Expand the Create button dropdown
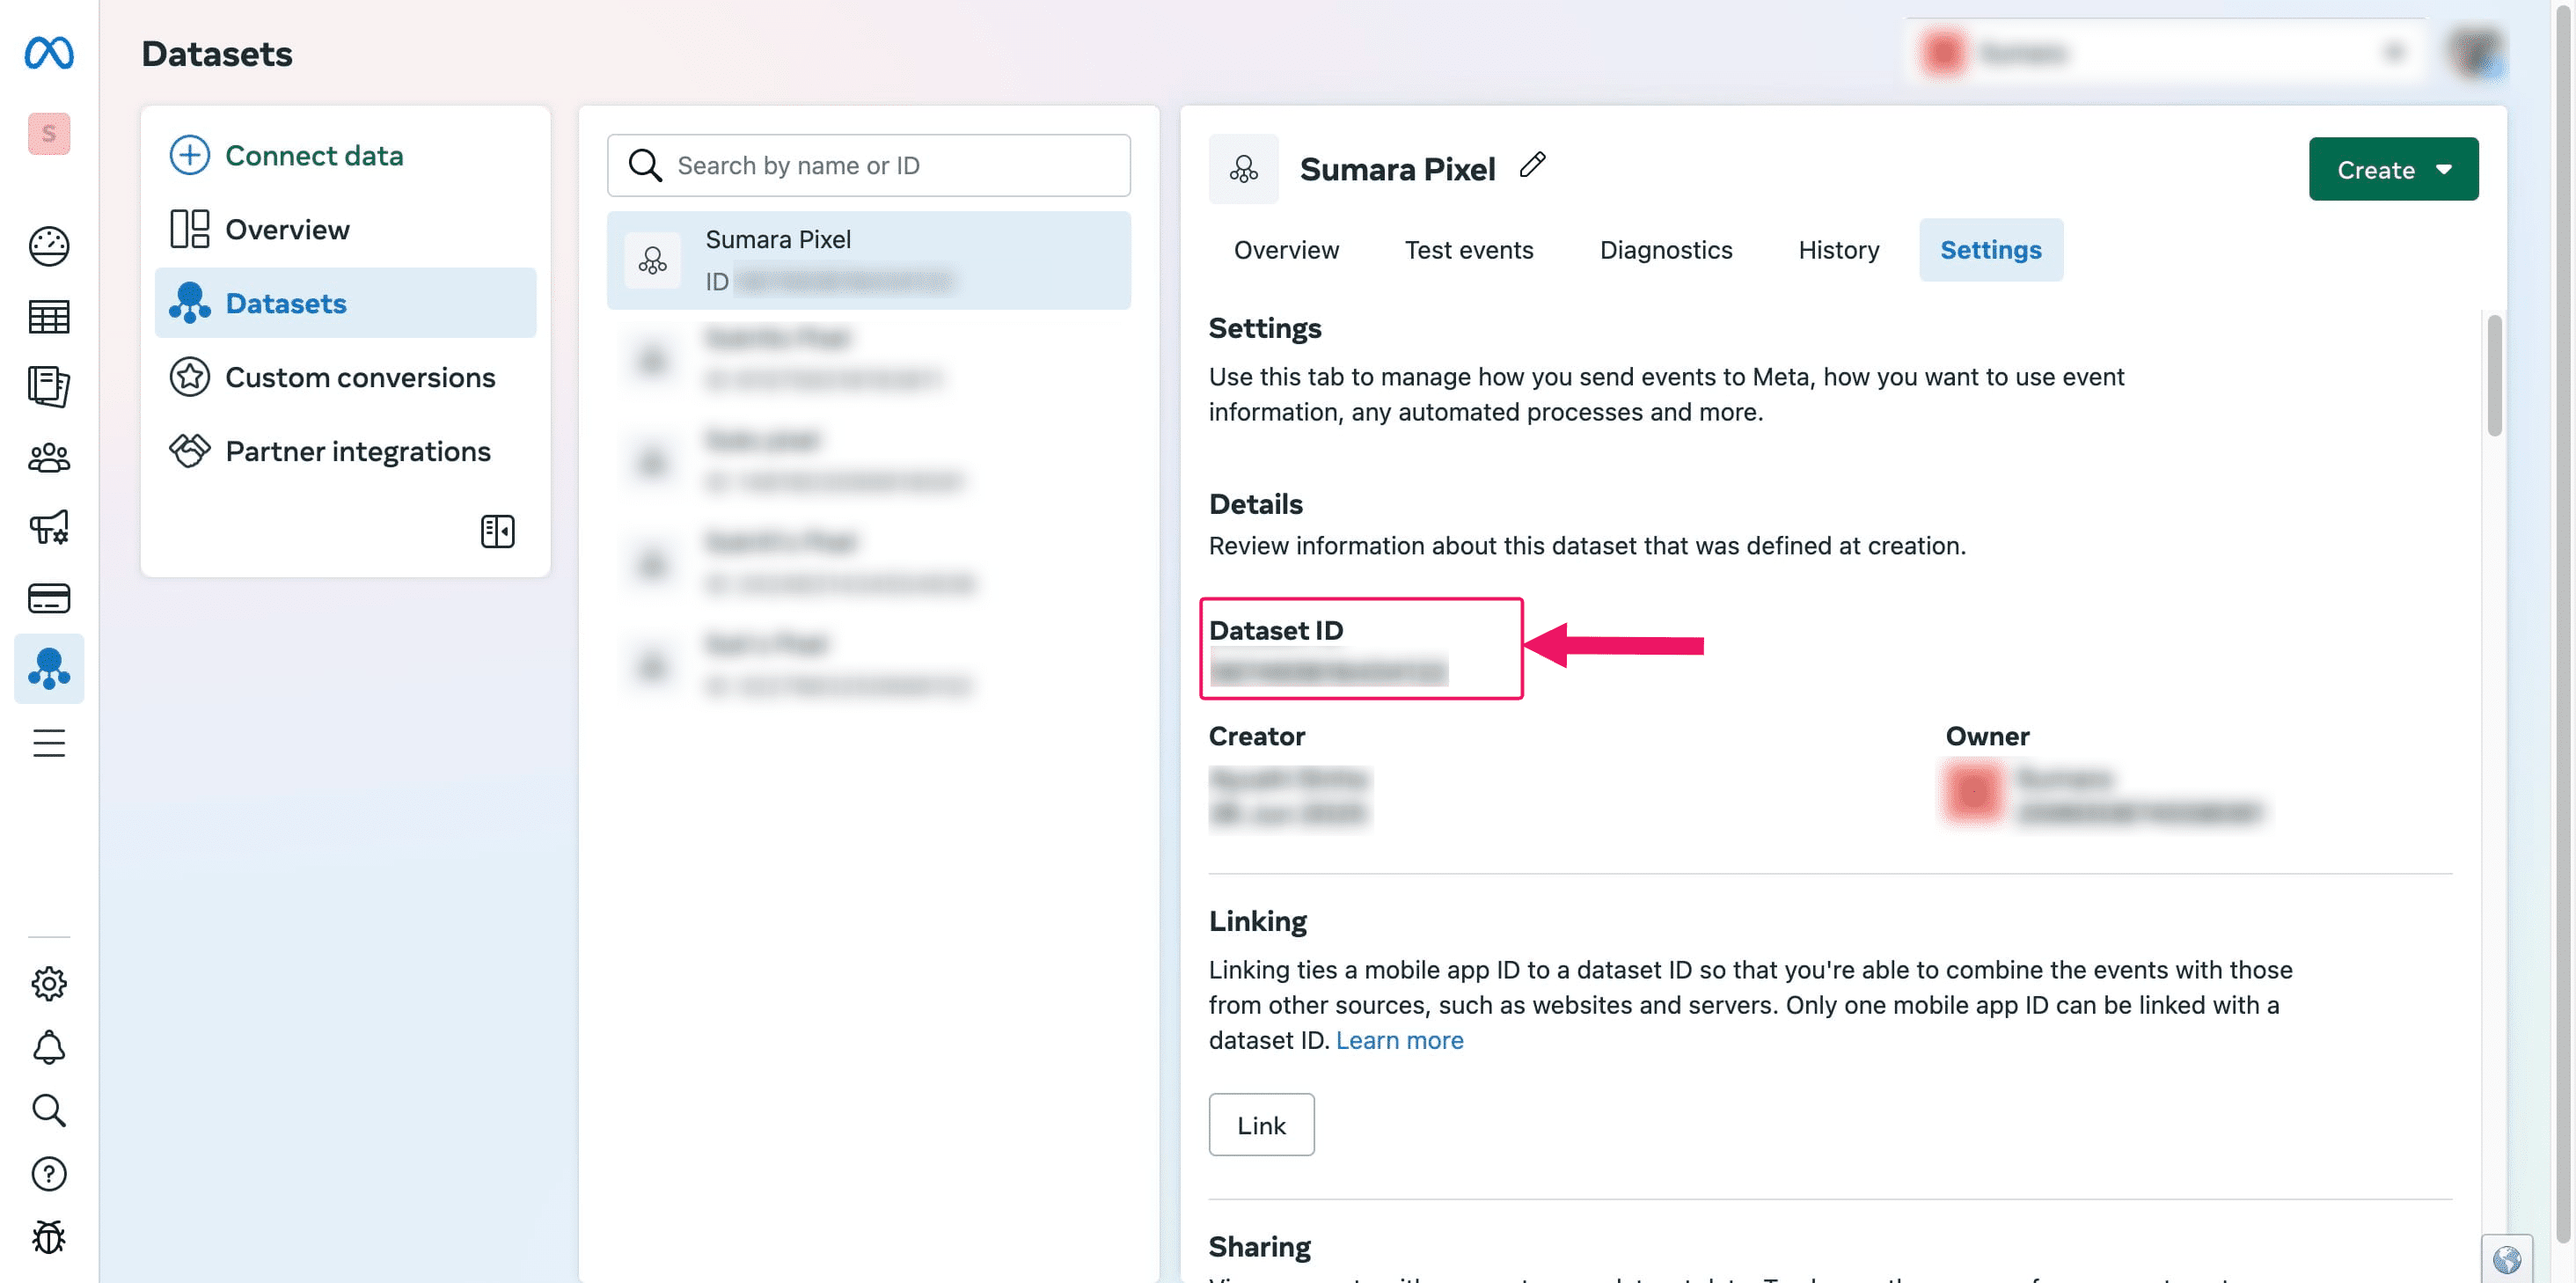 point(2444,169)
